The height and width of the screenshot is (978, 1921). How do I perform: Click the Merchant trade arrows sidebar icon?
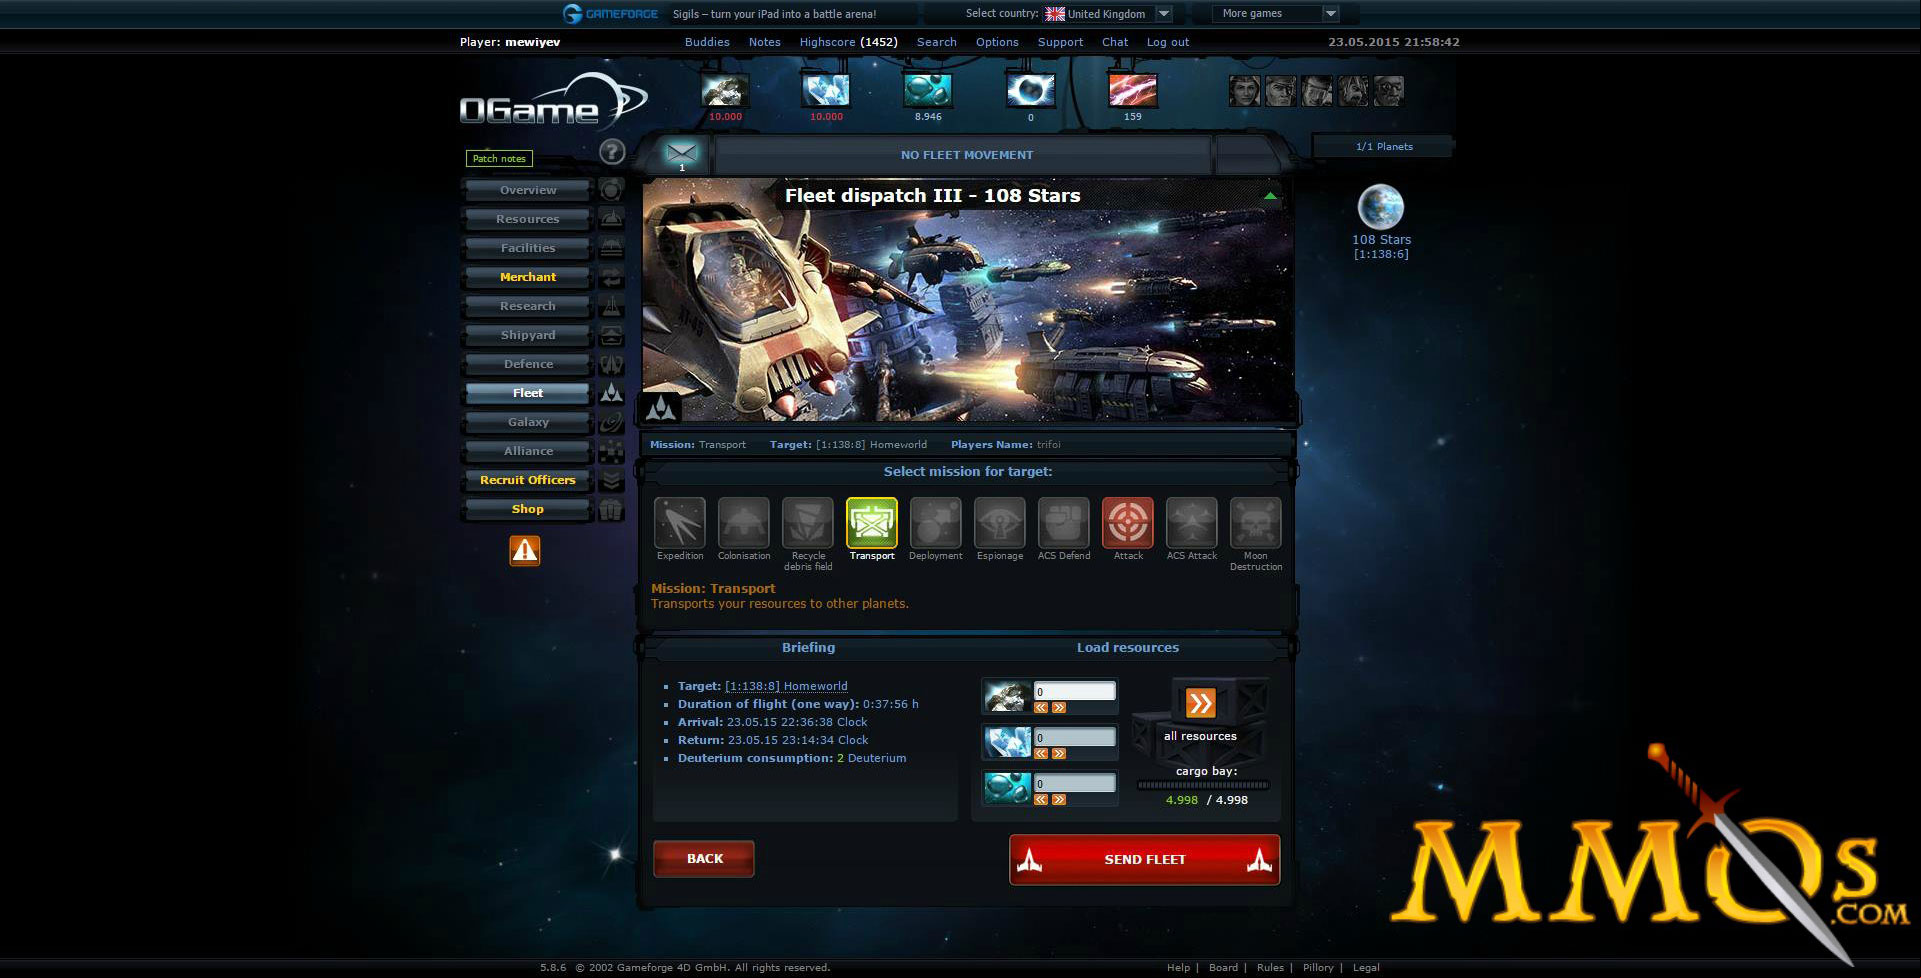pos(611,277)
